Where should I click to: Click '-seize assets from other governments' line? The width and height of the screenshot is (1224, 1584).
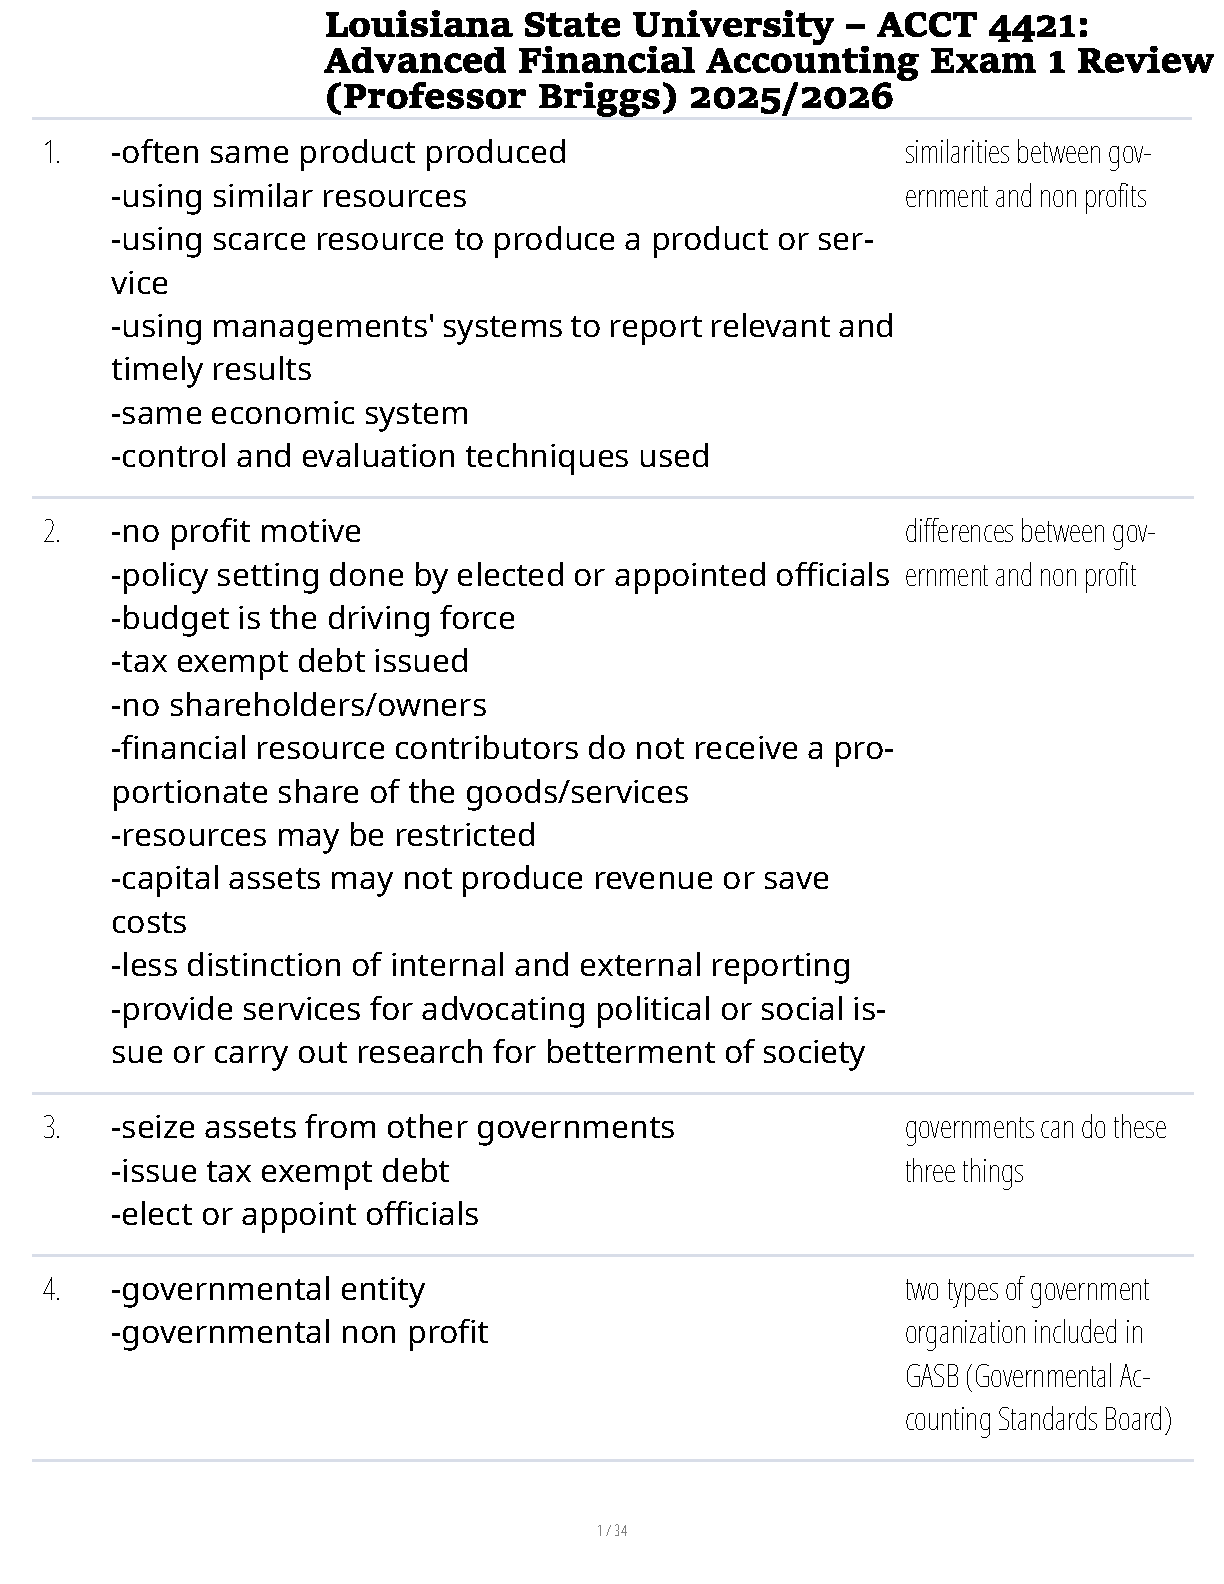[392, 1127]
